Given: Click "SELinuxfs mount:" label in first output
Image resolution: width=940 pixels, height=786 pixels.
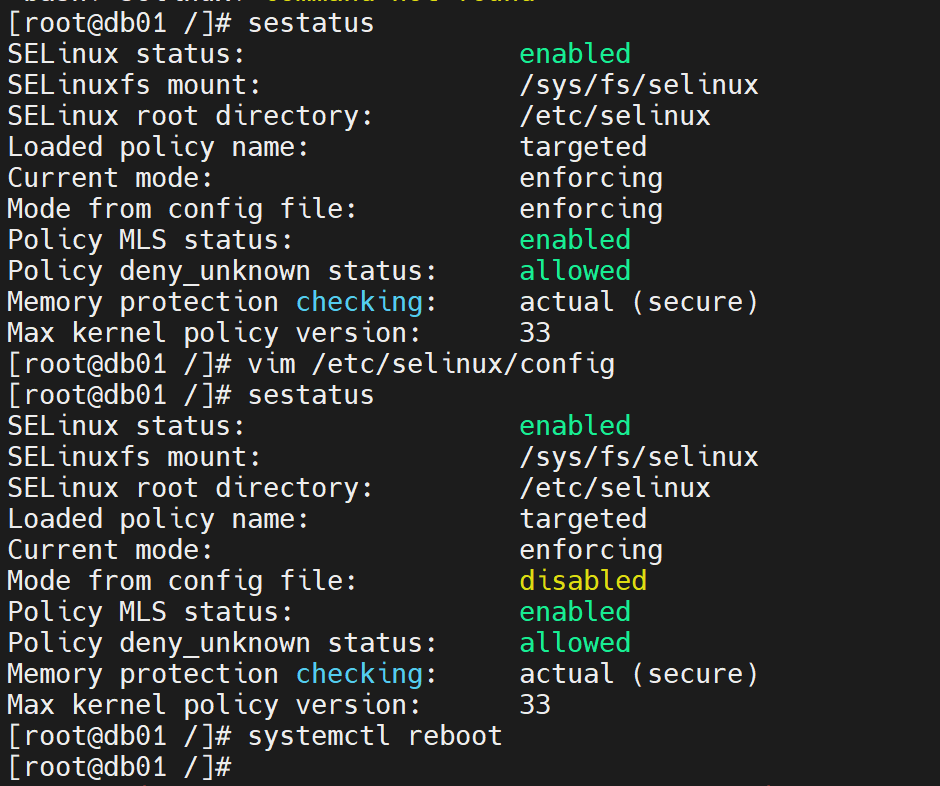Looking at the screenshot, I should [134, 85].
